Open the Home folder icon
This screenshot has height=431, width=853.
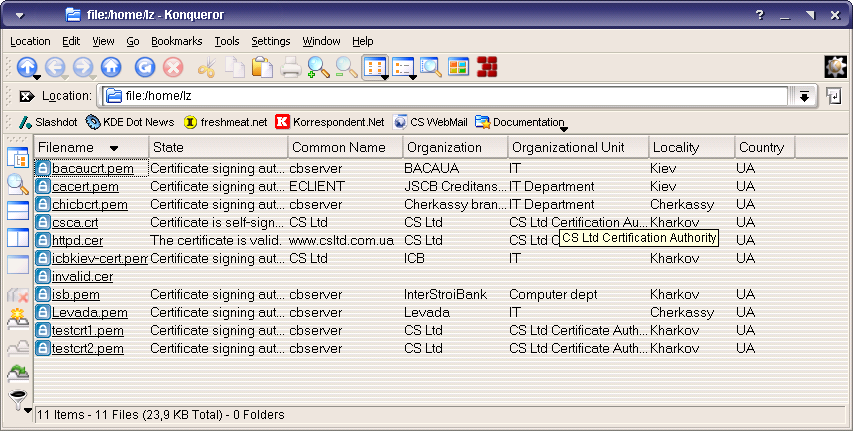[111, 67]
